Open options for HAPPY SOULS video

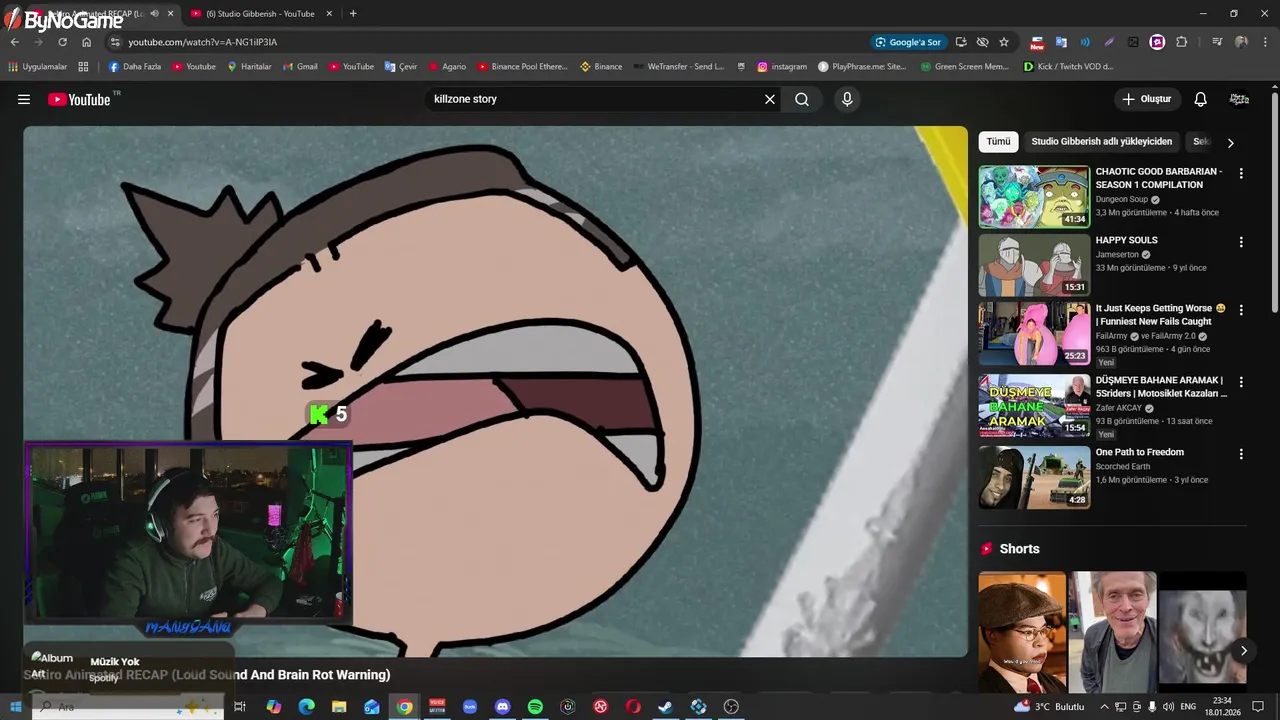(1241, 242)
